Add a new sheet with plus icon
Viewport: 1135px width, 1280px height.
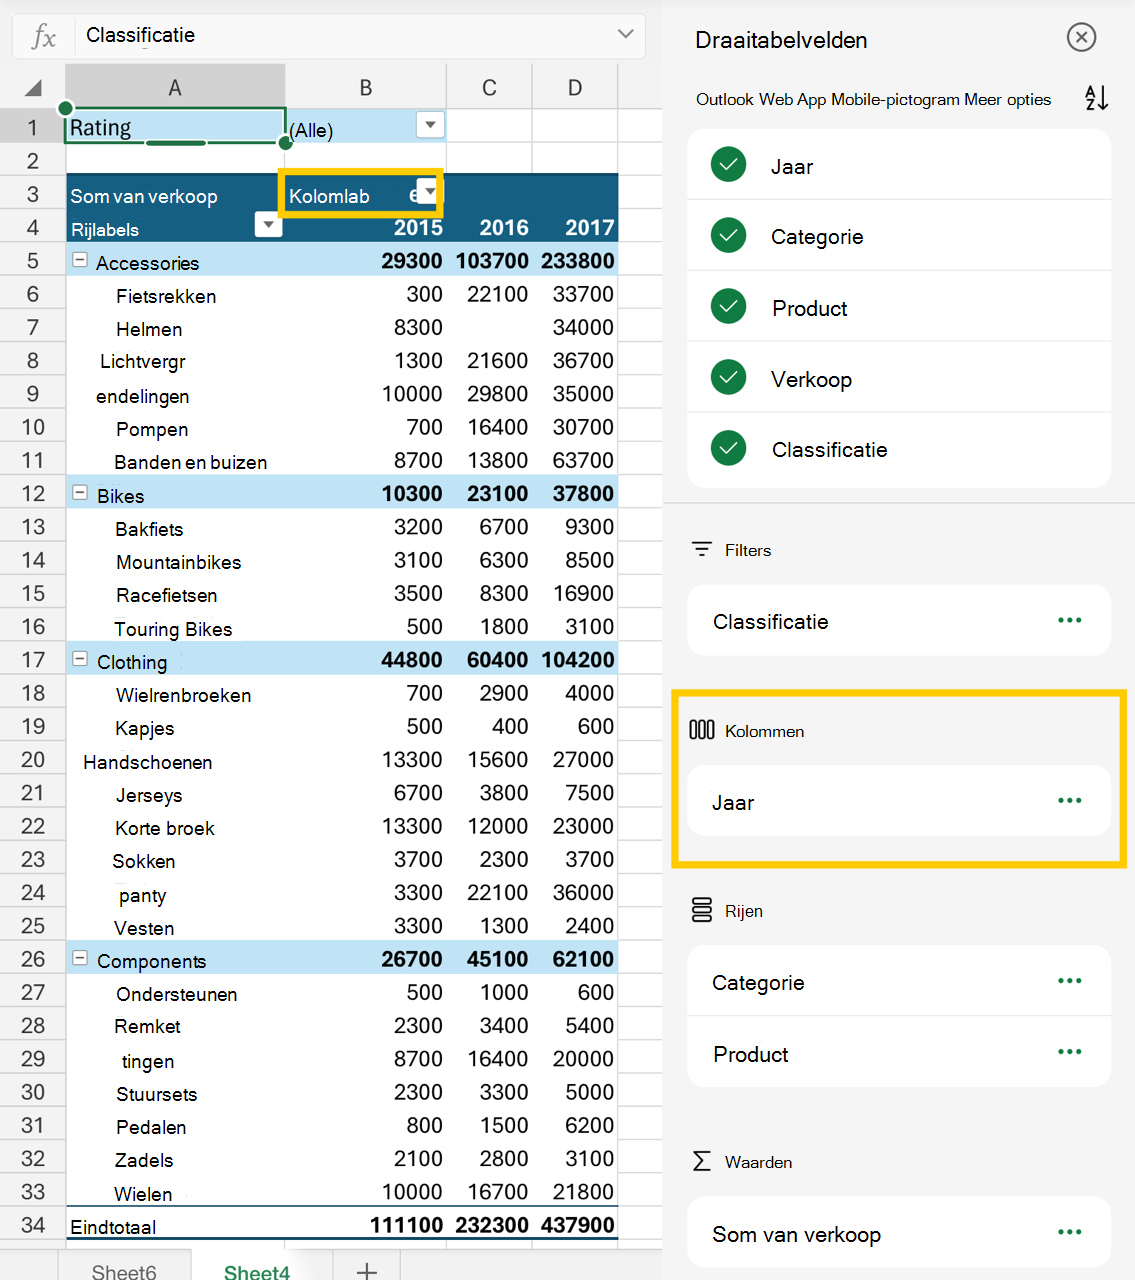[x=367, y=1270]
